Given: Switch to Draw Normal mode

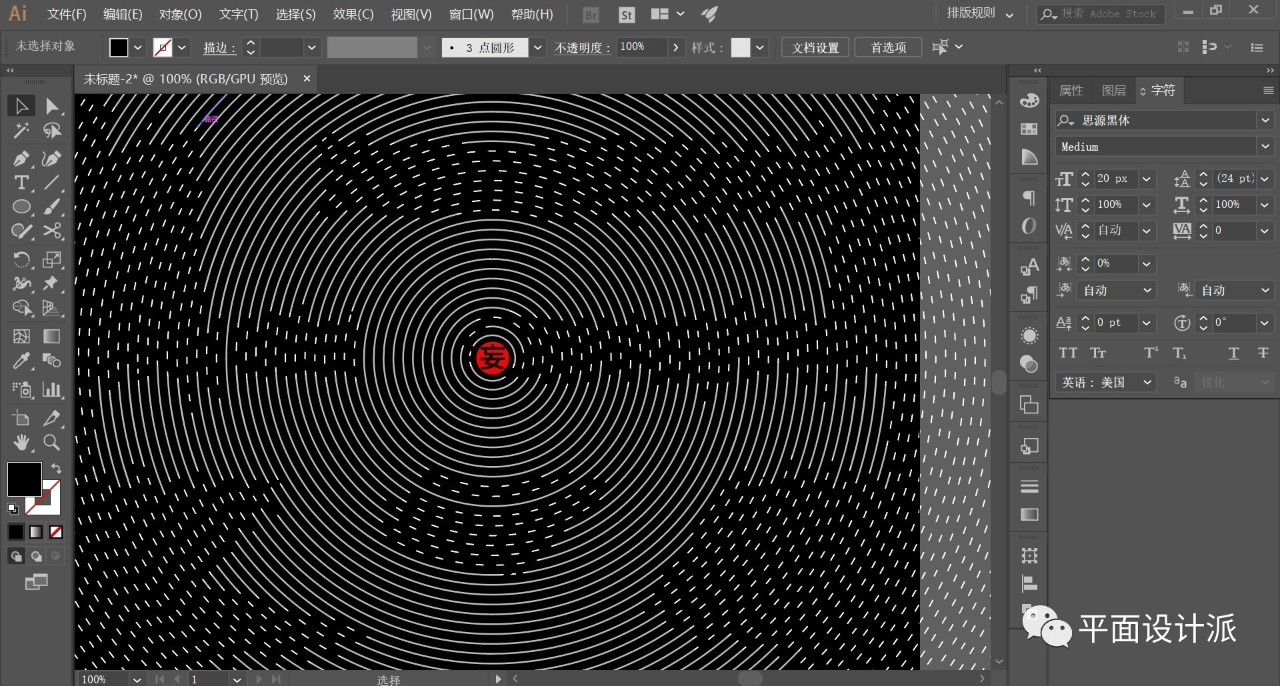Looking at the screenshot, I should (x=16, y=556).
